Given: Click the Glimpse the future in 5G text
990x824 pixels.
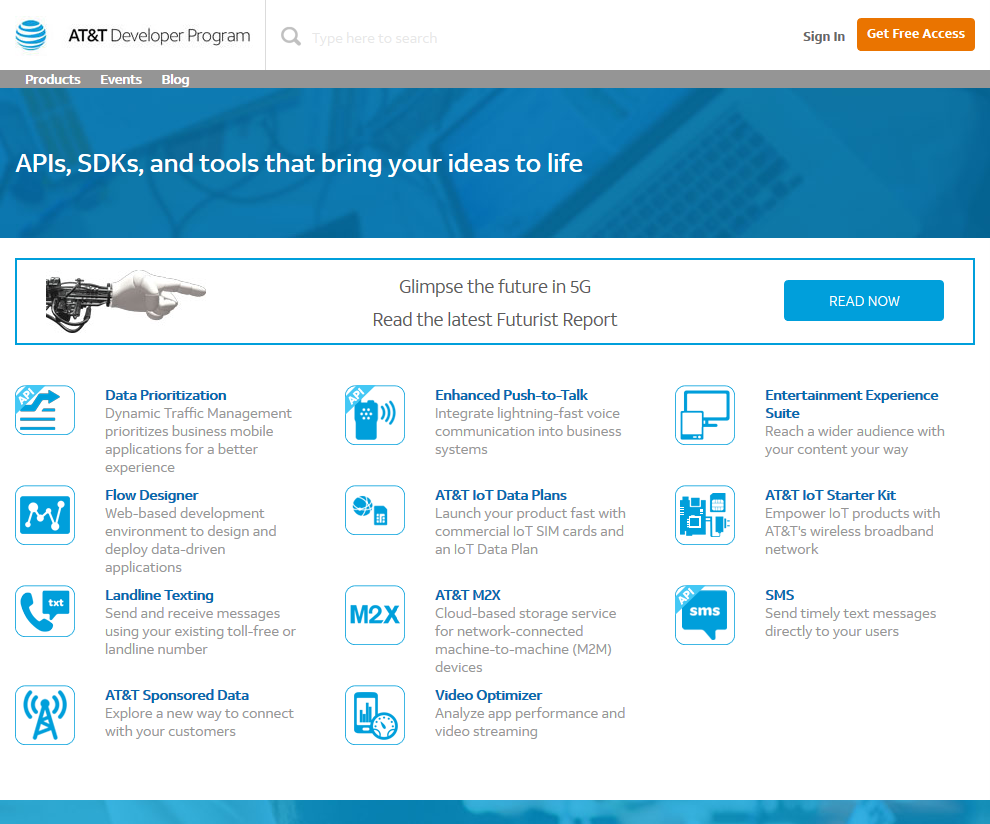Looking at the screenshot, I should pos(494,287).
